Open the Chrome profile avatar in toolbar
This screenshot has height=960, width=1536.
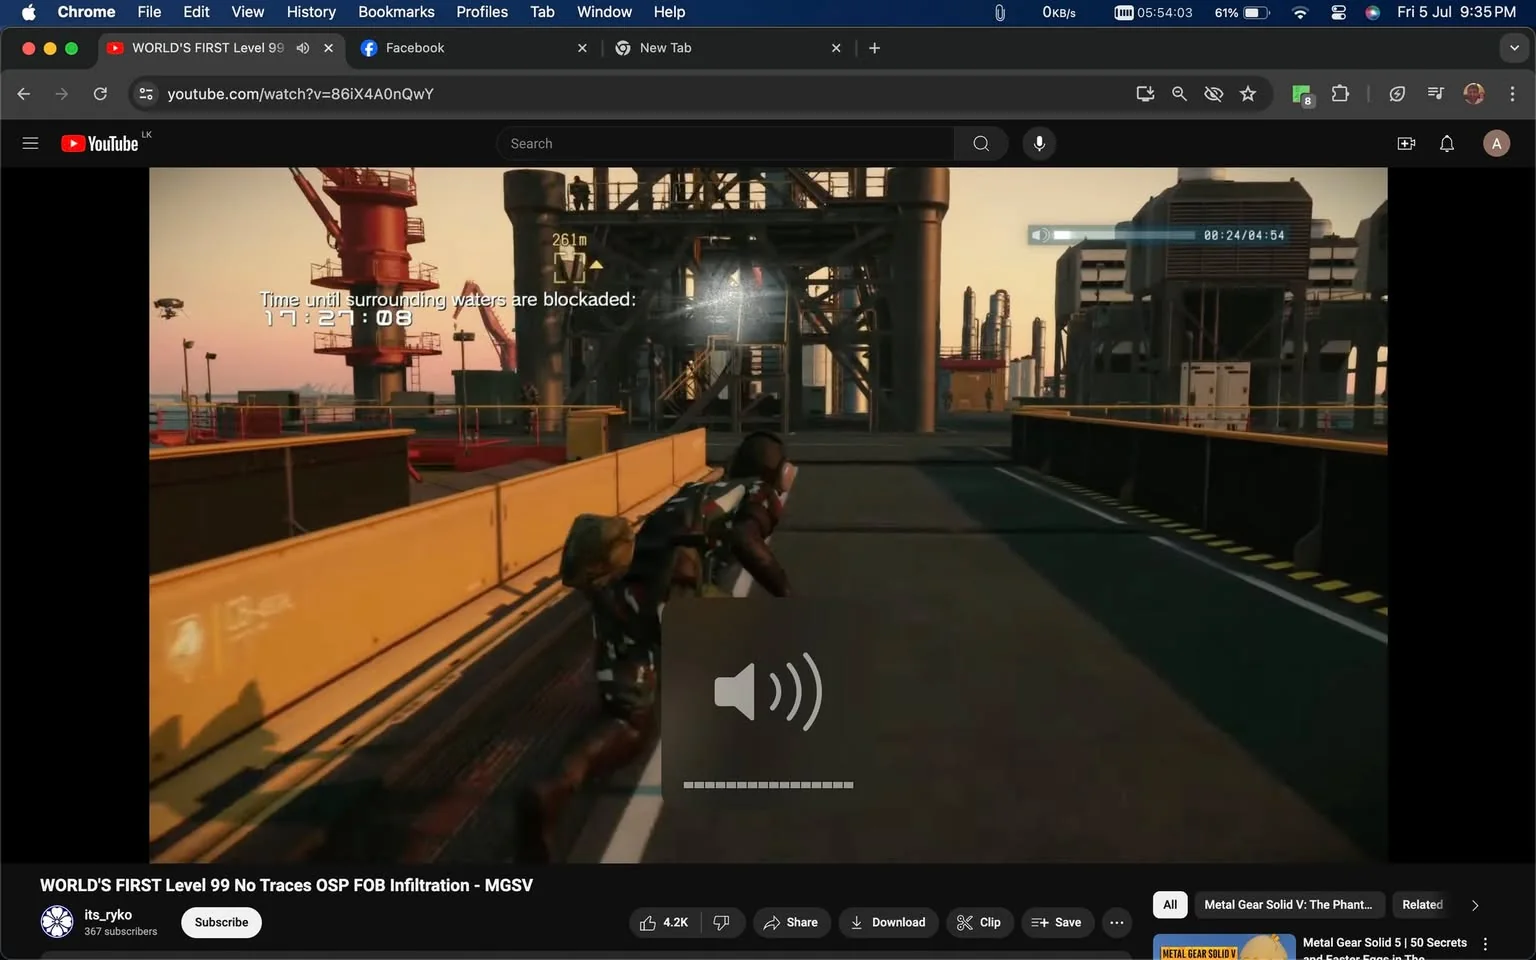pos(1474,93)
